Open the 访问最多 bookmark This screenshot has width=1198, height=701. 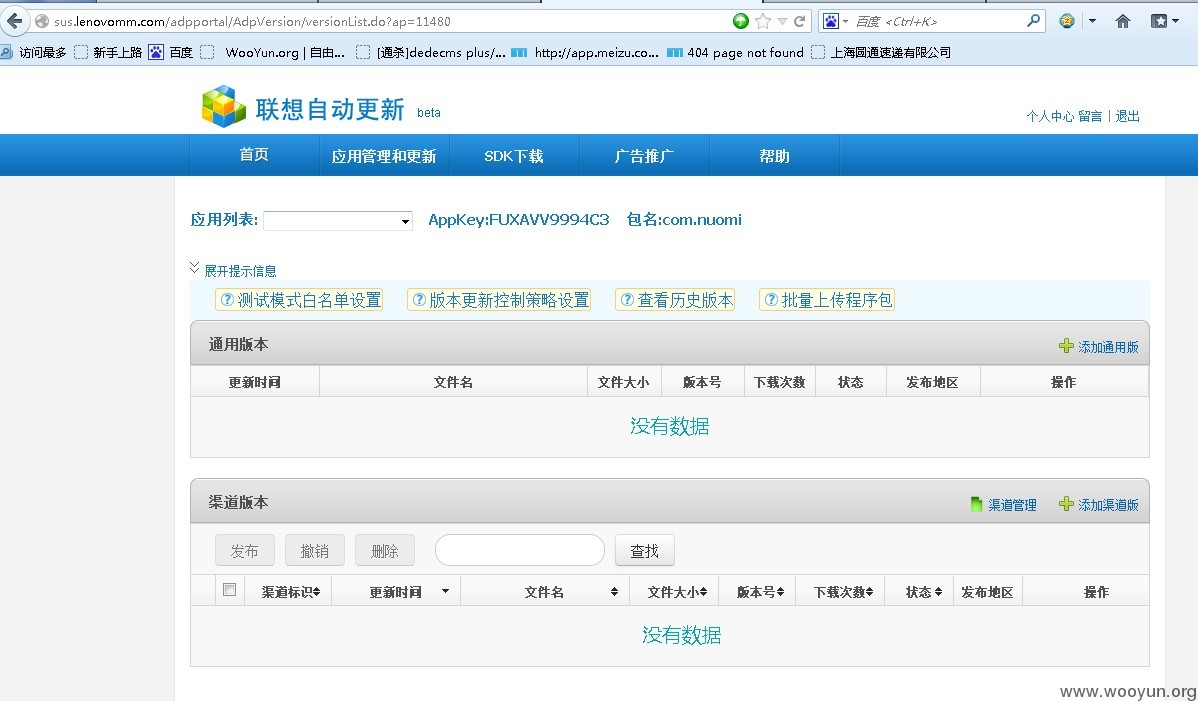coord(34,53)
